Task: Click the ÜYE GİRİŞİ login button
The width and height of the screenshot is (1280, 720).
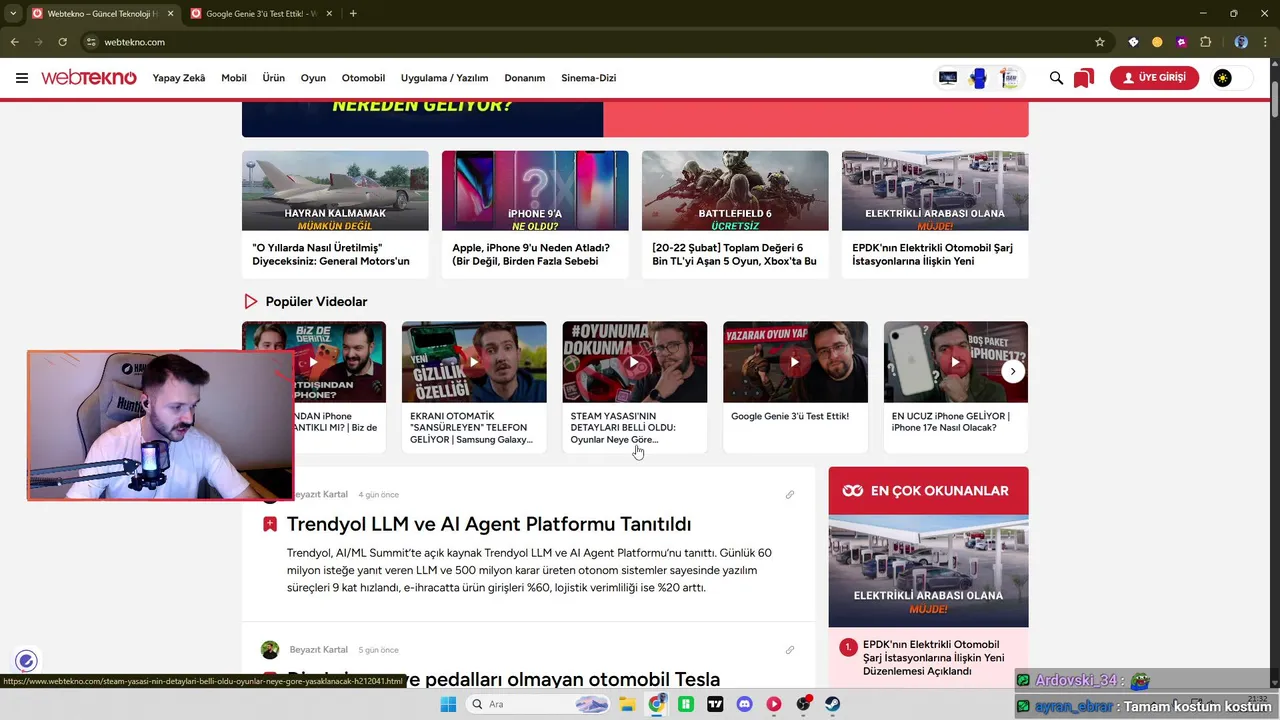Action: pyautogui.click(x=1154, y=78)
